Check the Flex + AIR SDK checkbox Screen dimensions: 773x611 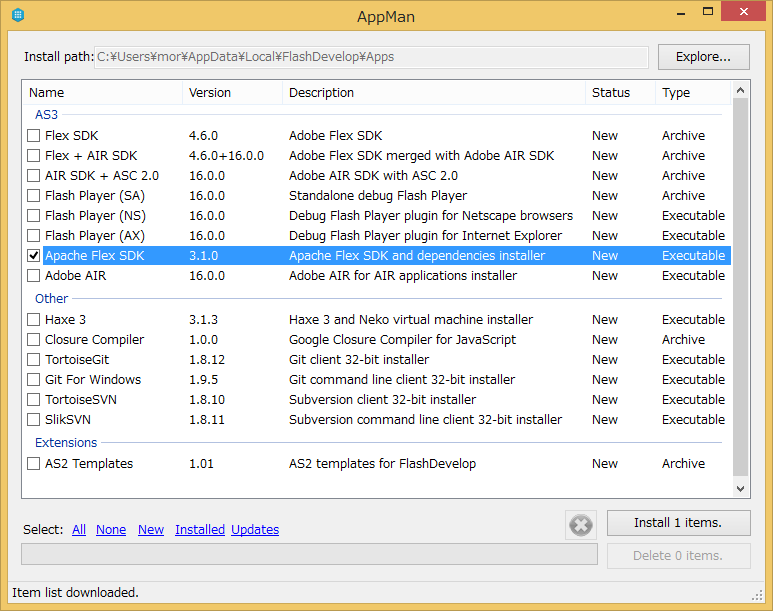tap(34, 156)
